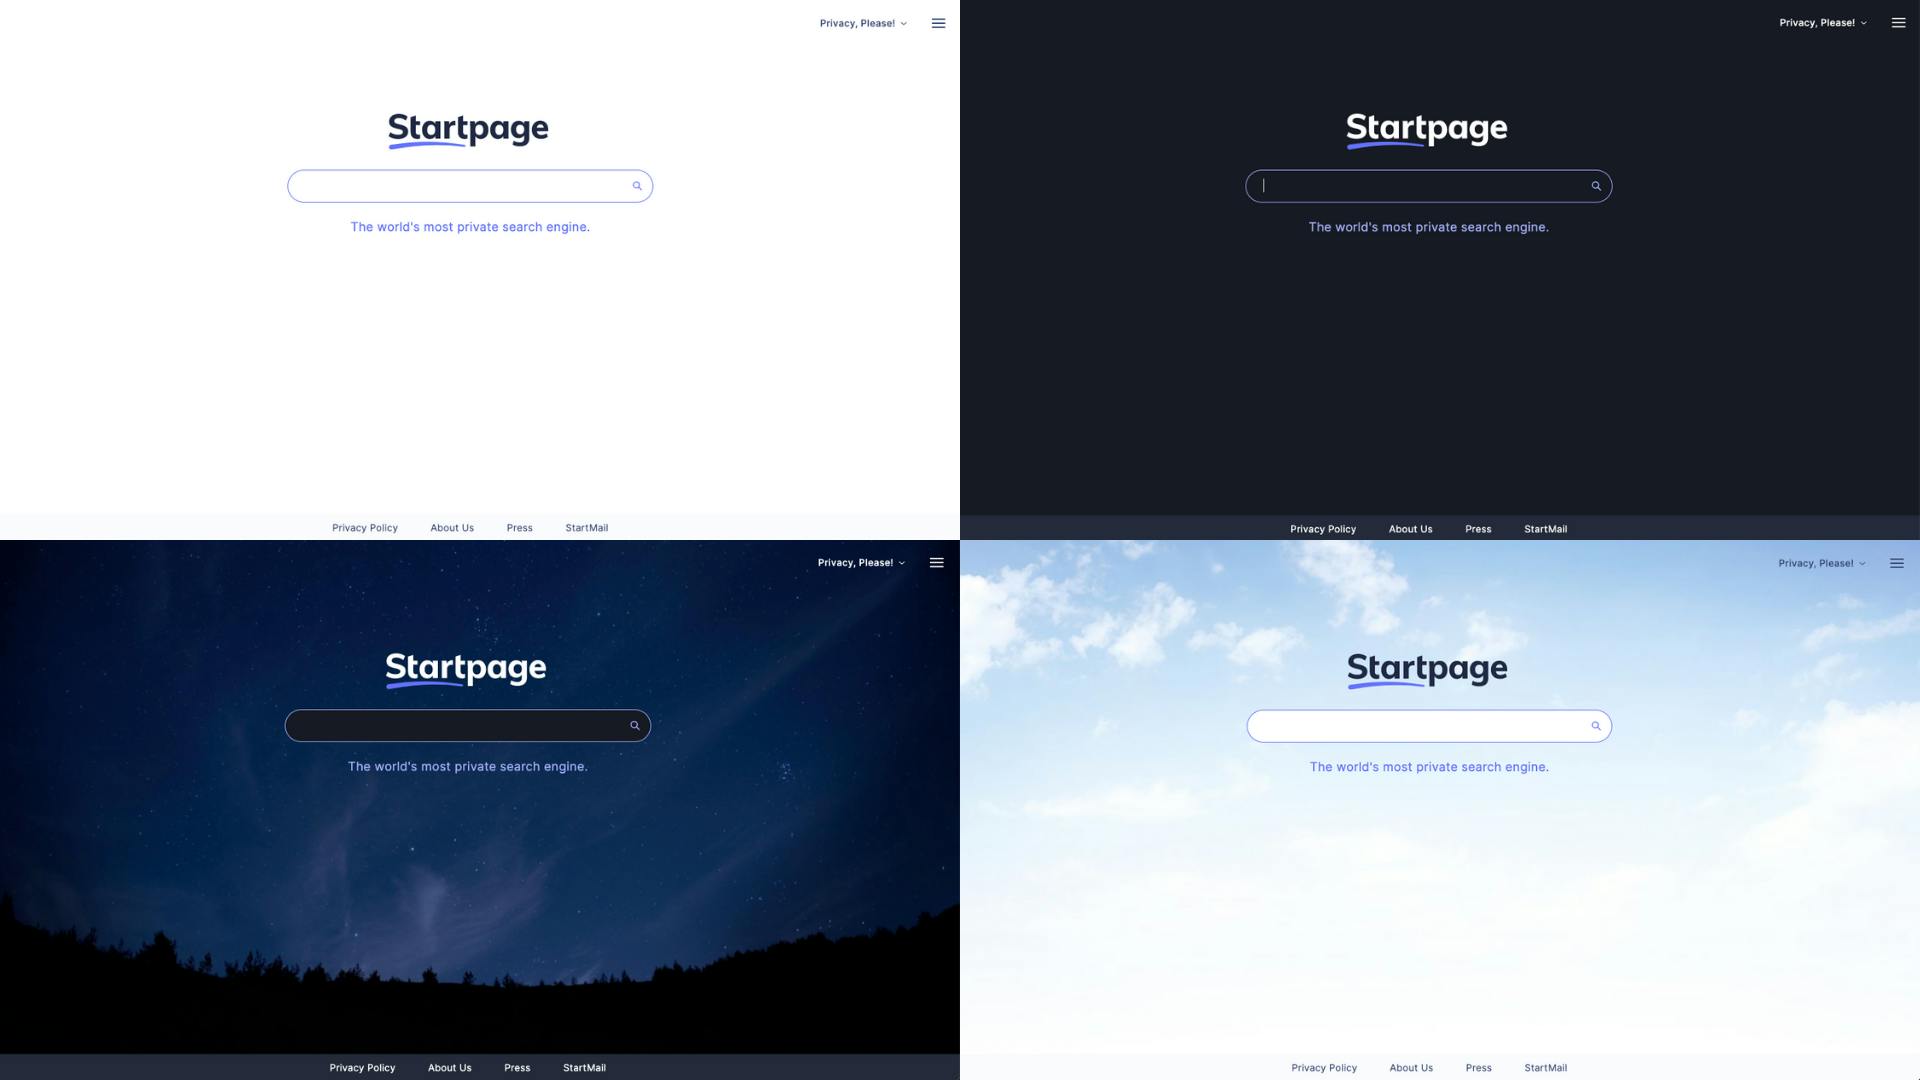
Task: Click the search input field top-left panel
Action: (468, 185)
